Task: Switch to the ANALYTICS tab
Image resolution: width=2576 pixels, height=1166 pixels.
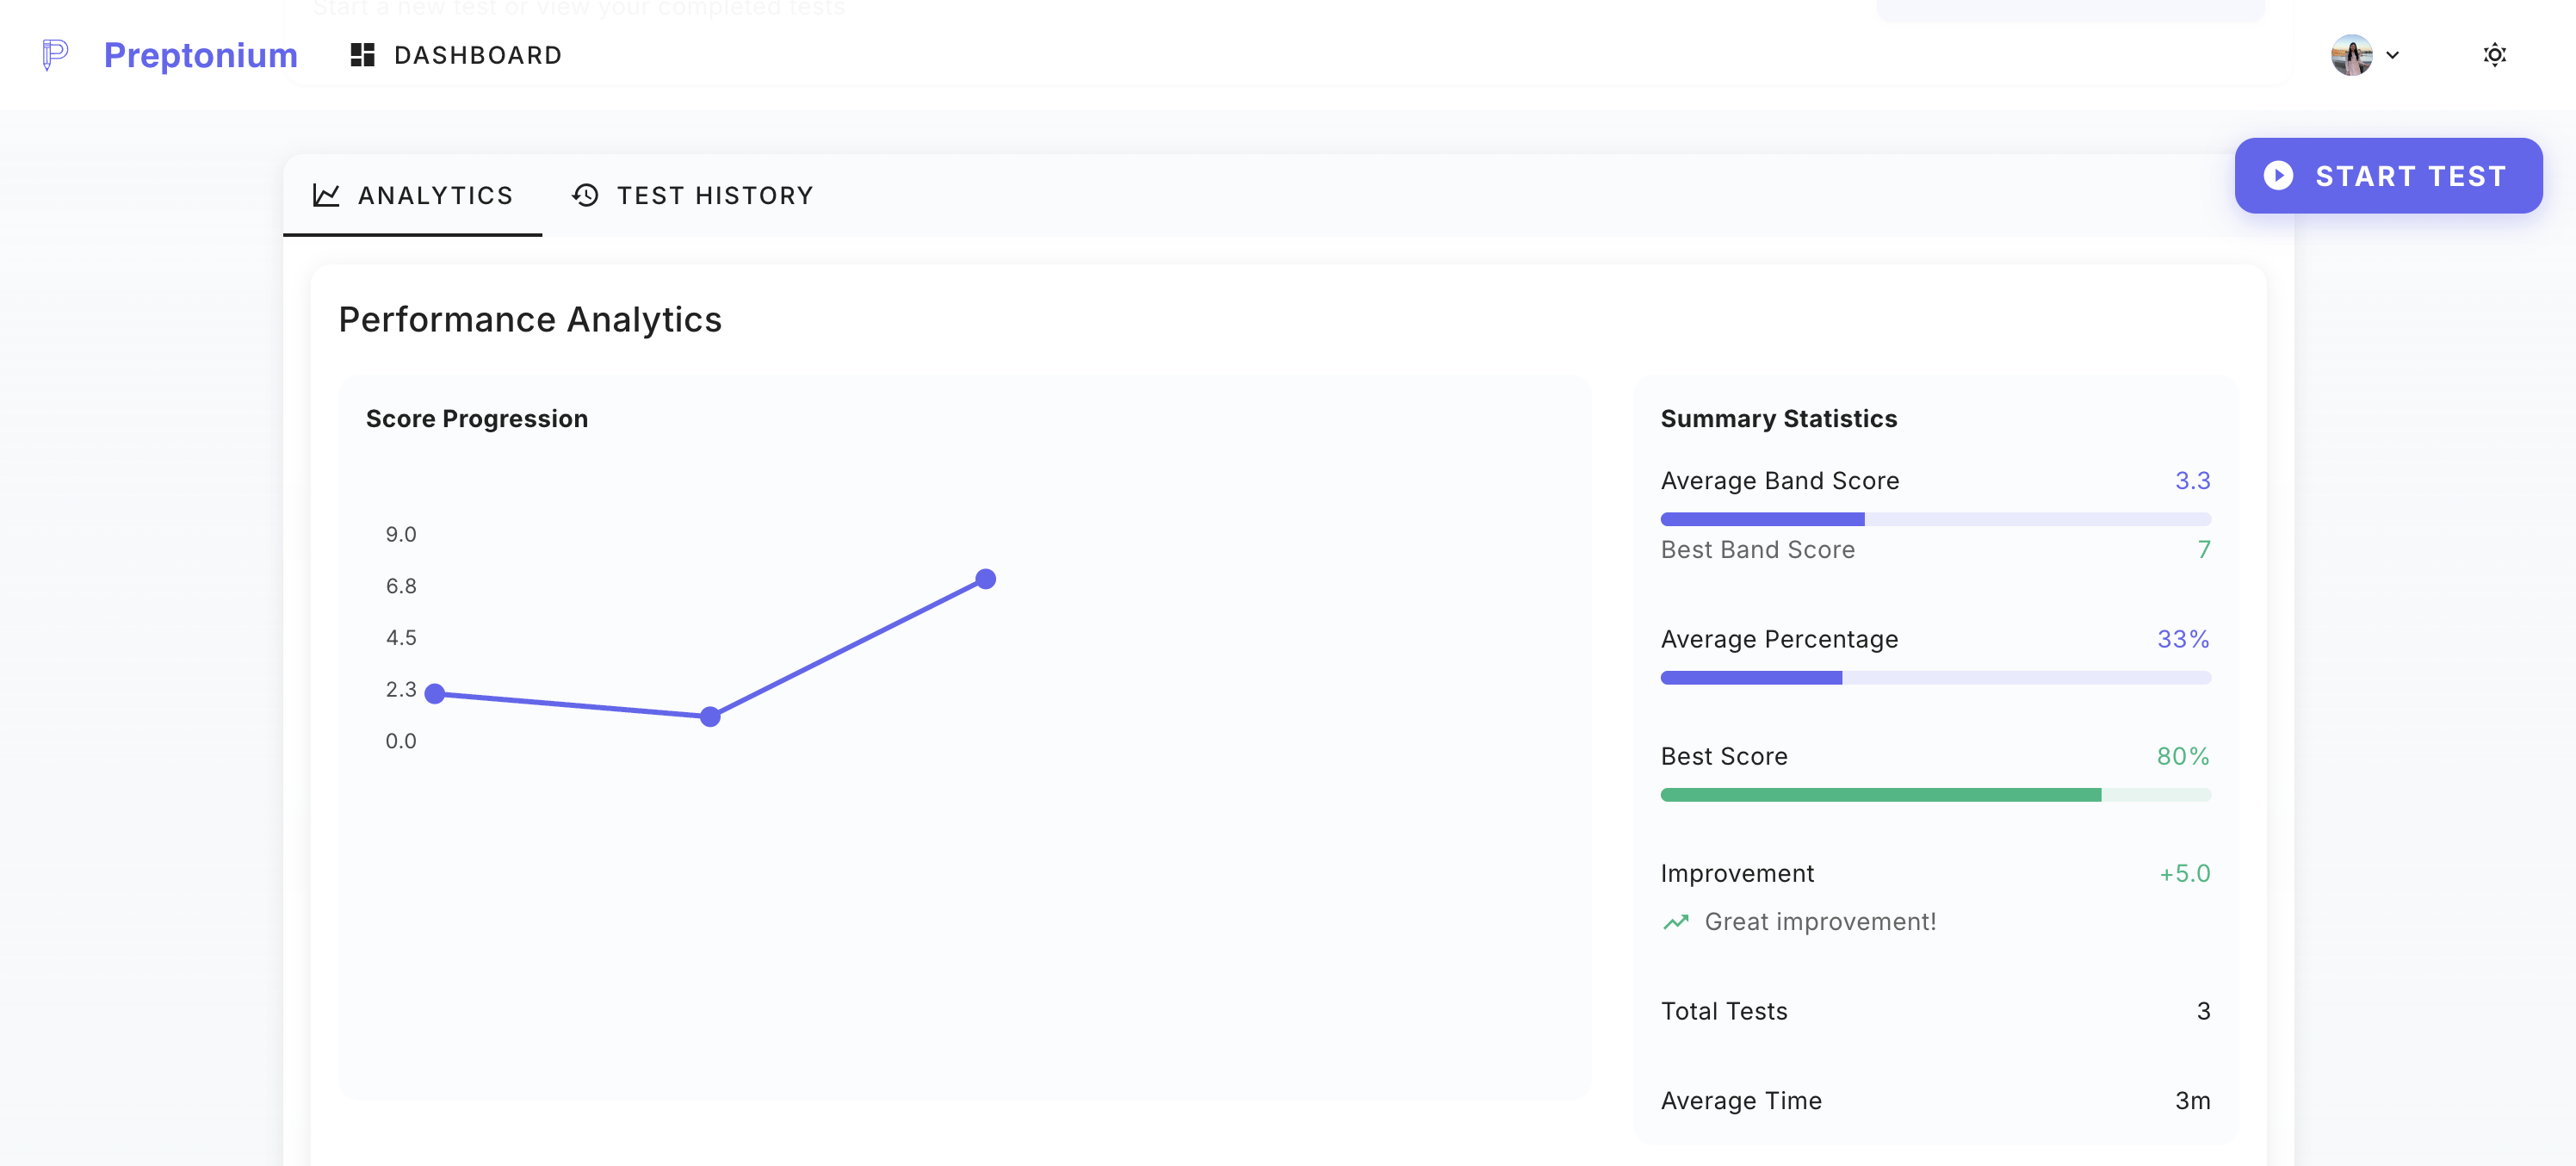Action: pyautogui.click(x=412, y=195)
